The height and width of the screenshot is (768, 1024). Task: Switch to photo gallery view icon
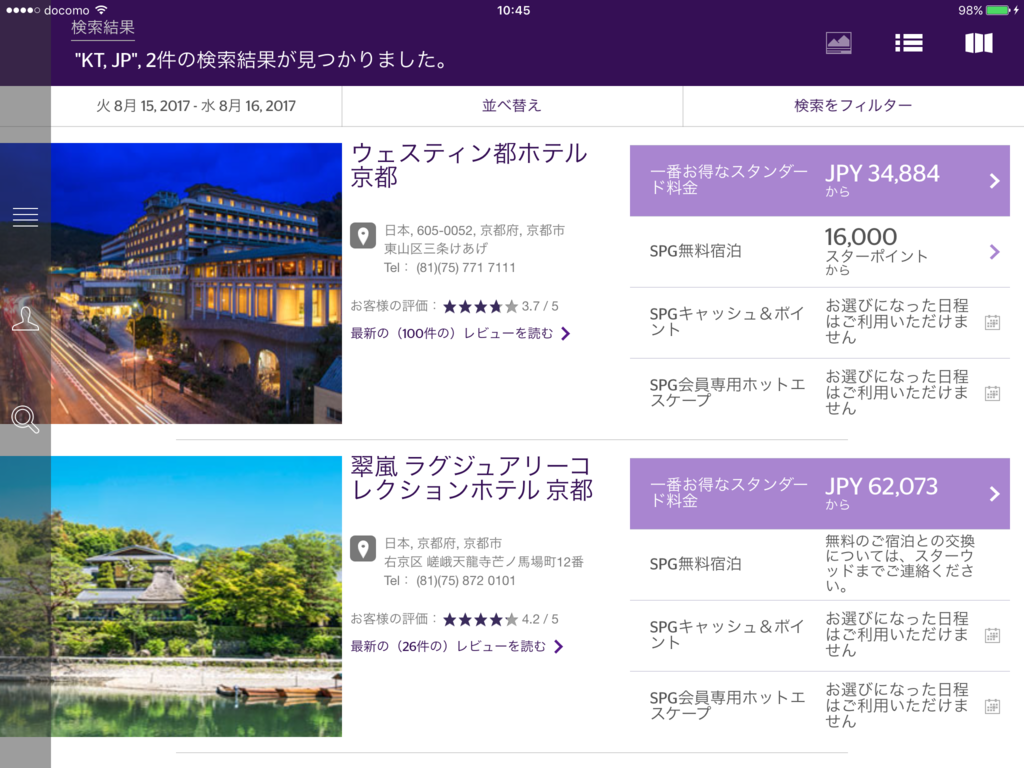click(x=839, y=43)
